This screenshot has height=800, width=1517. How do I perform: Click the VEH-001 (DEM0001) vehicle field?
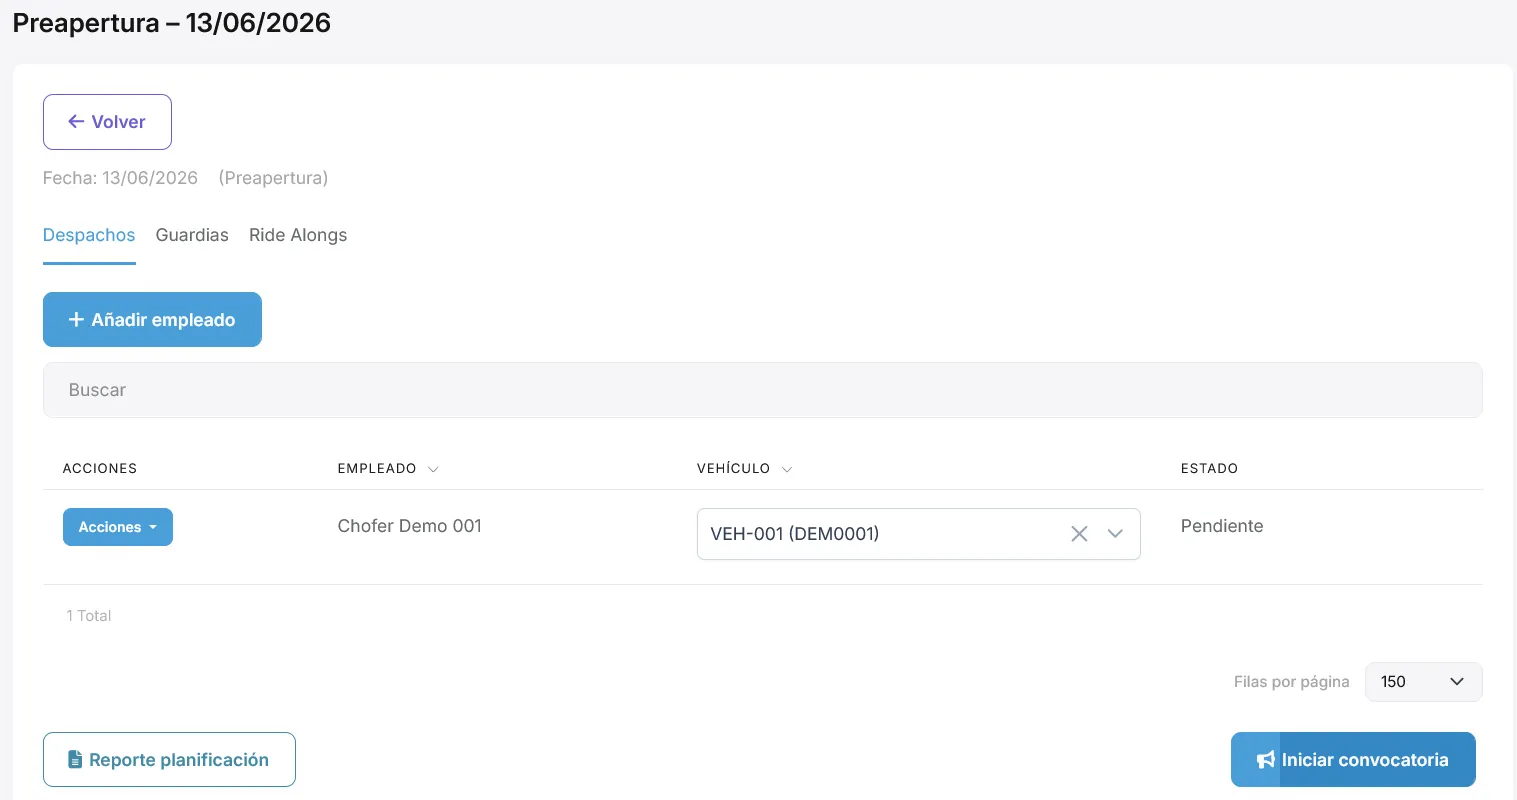point(918,534)
